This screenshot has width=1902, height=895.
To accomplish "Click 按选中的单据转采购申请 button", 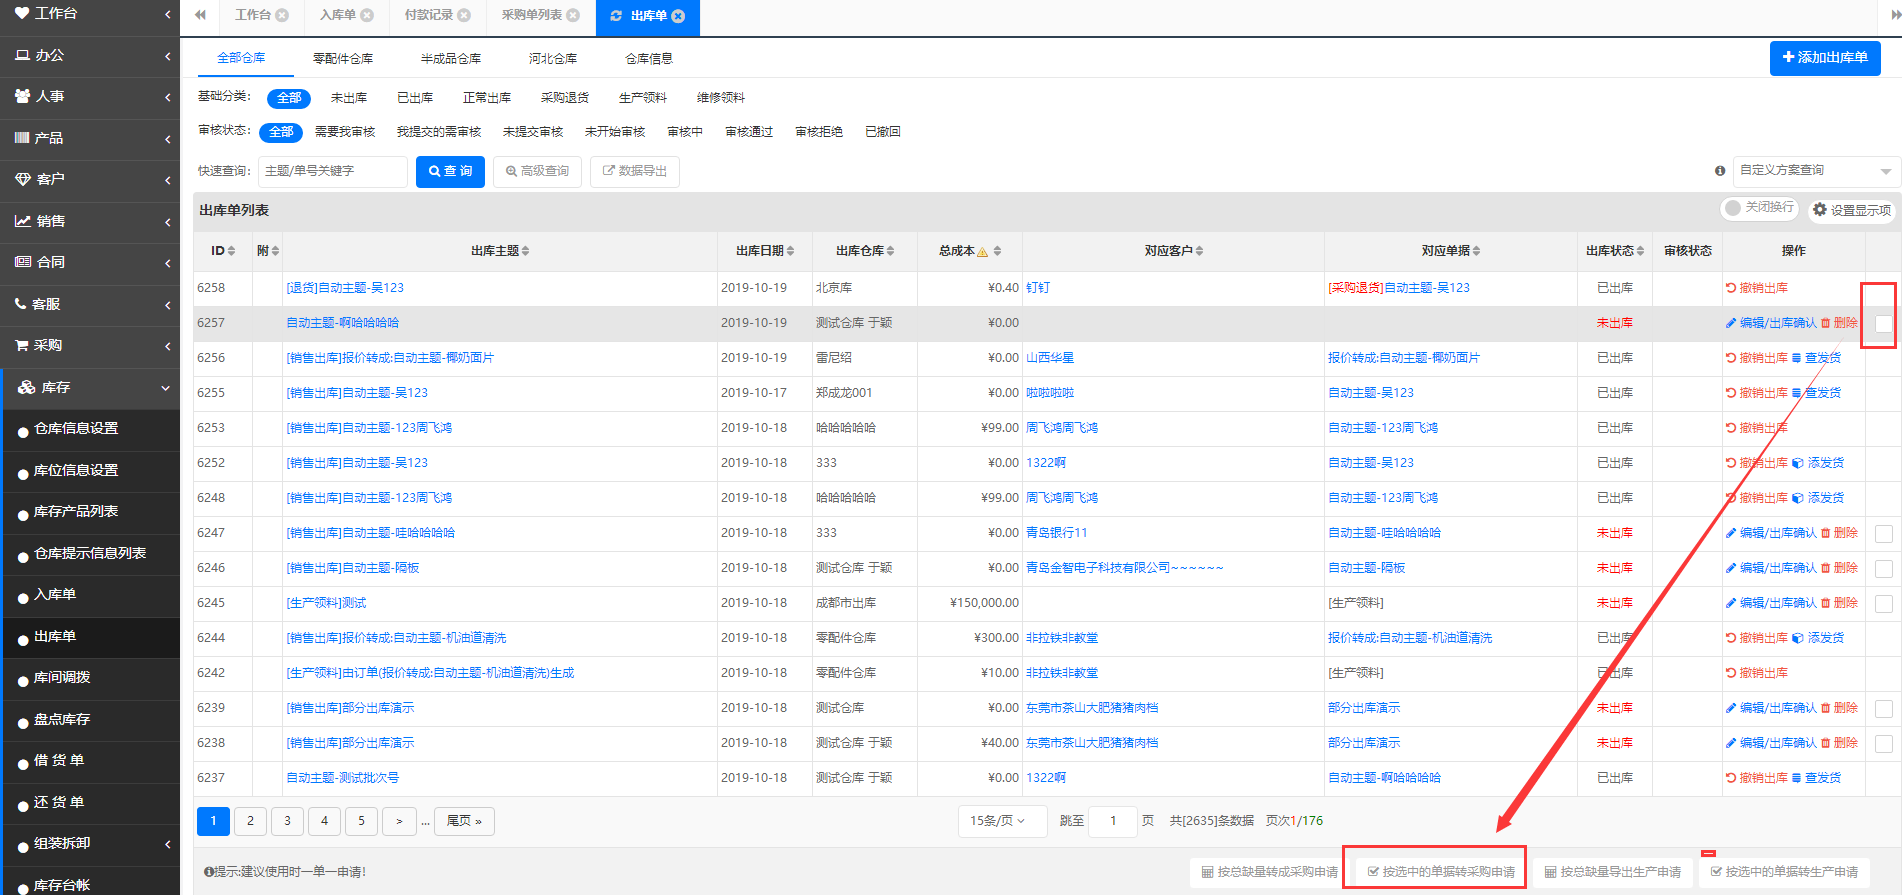I will (x=1441, y=872).
